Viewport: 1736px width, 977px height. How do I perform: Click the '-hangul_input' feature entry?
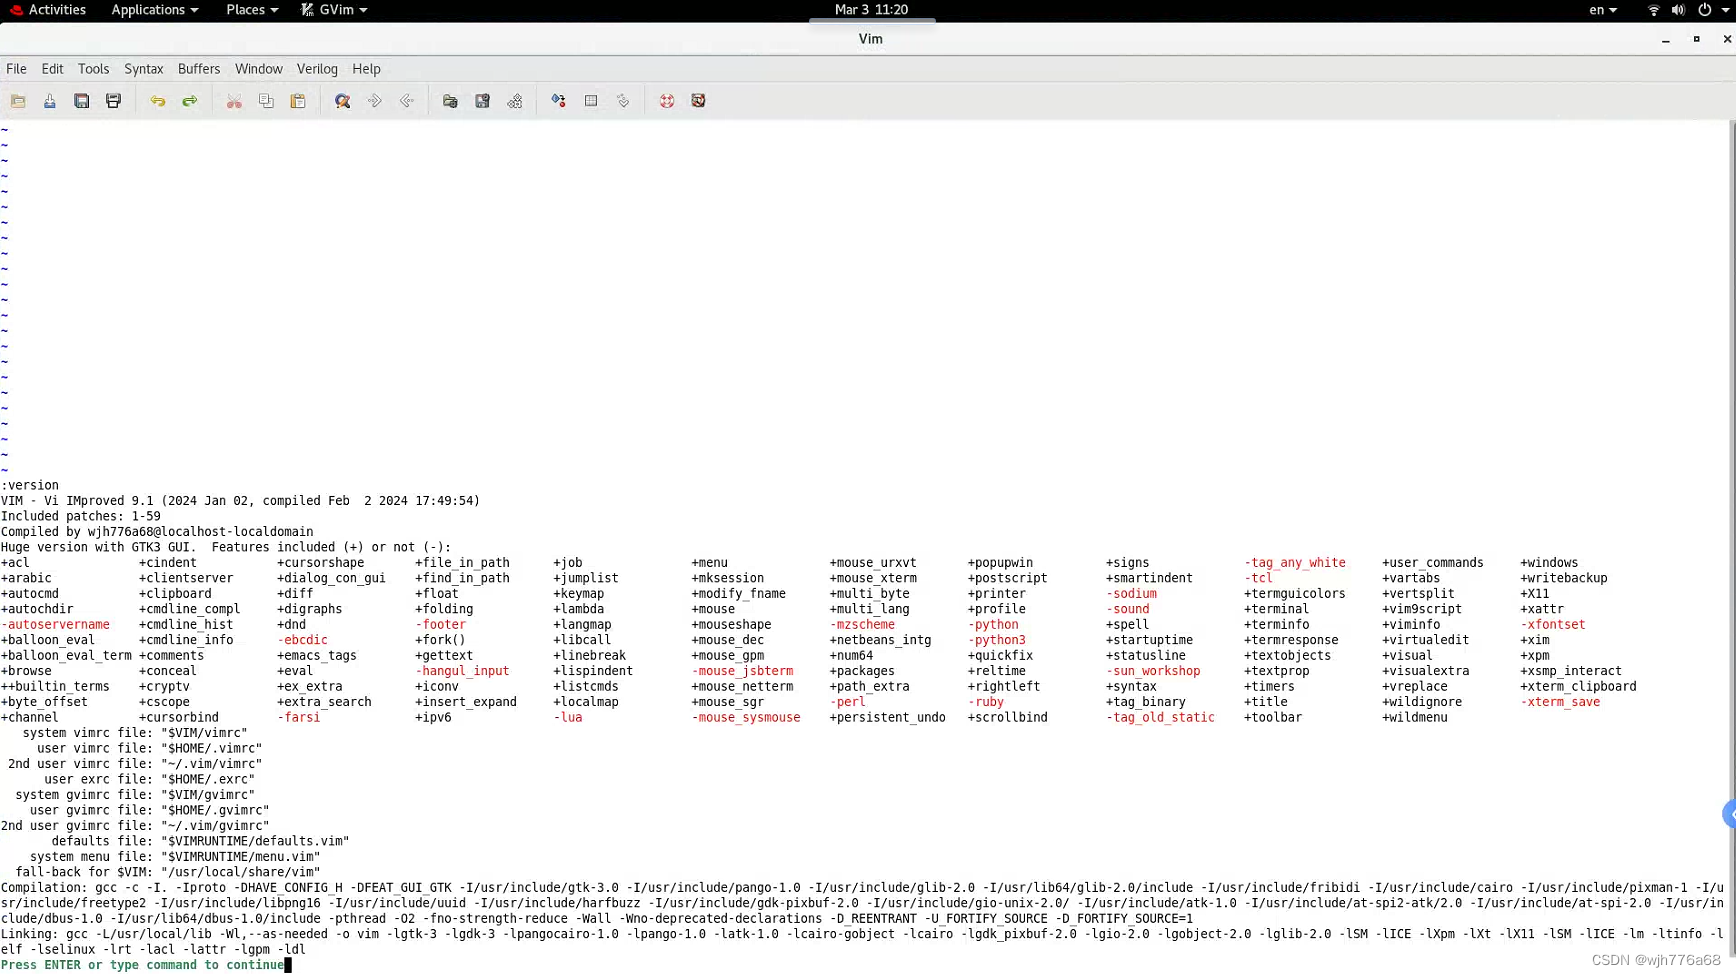462,672
